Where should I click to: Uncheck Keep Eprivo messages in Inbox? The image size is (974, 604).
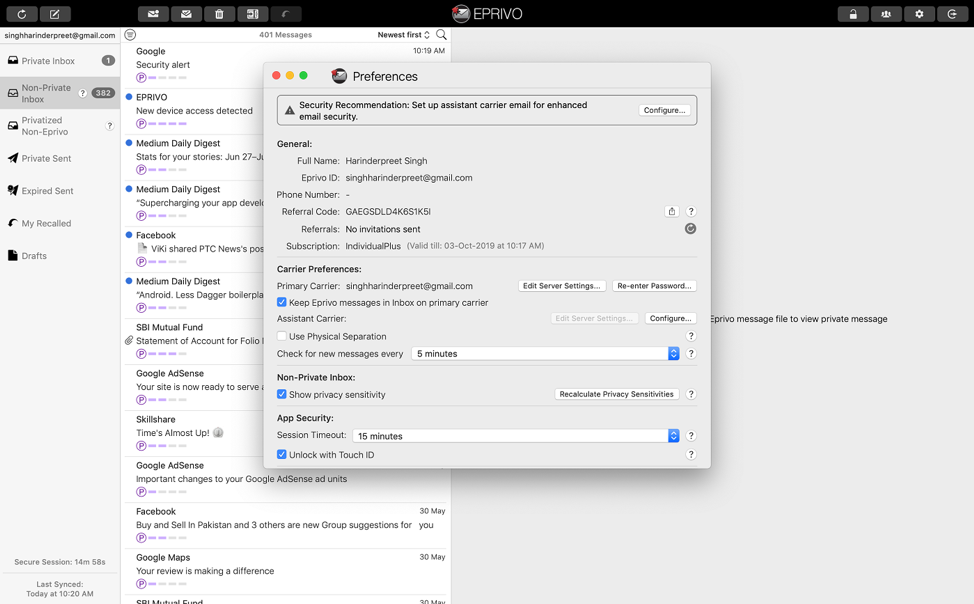click(282, 302)
